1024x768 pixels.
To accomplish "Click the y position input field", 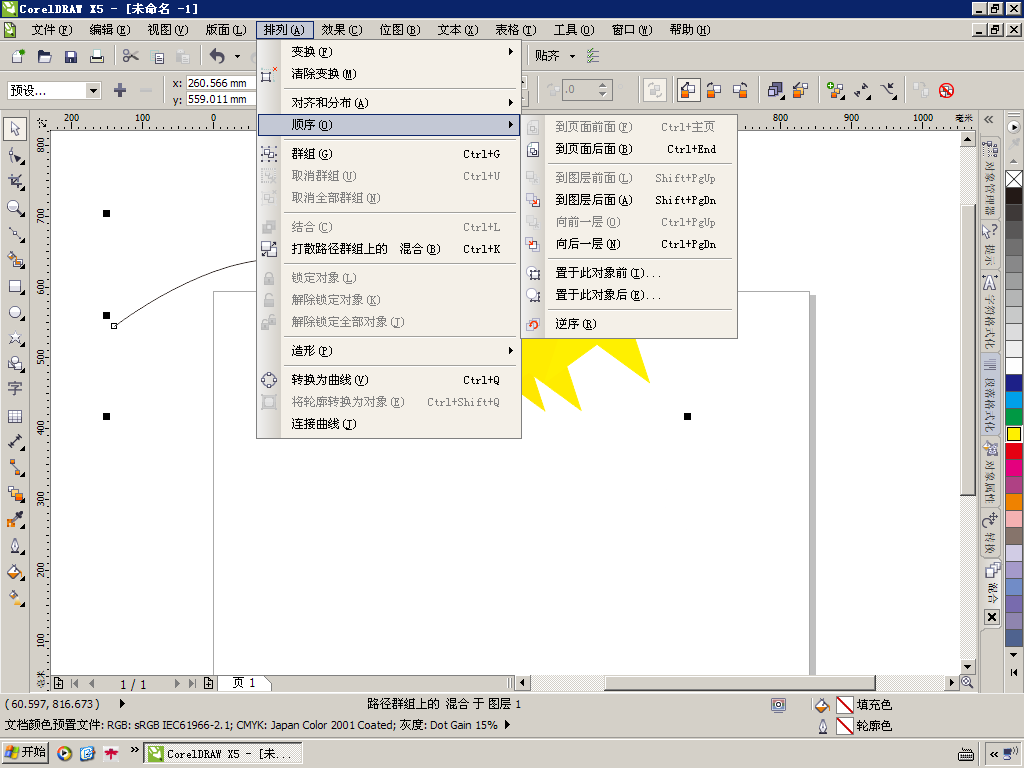I will tap(219, 99).
